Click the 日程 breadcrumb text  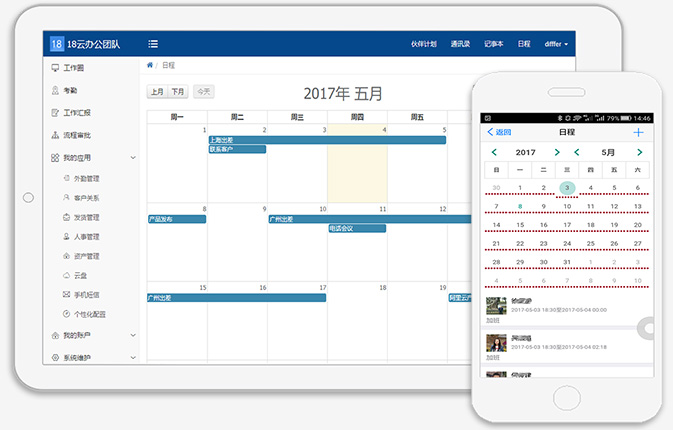coord(168,65)
